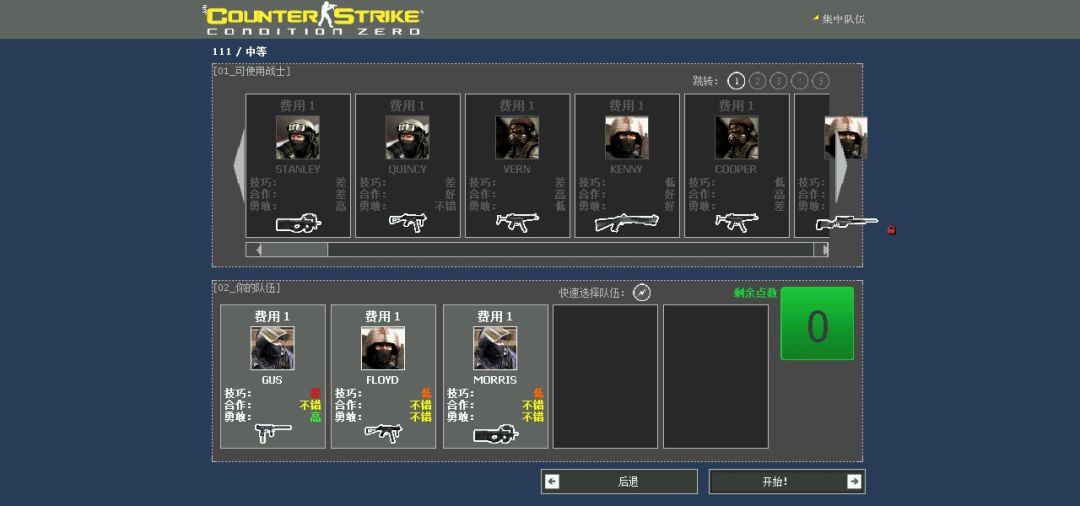Viewport: 1080px width, 506px height.
Task: Select QUINCY's portrait in available fighters
Action: (407, 137)
